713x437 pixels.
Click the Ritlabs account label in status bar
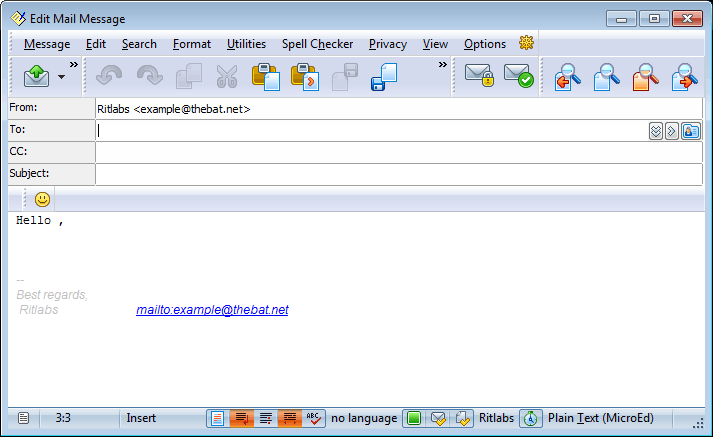click(496, 418)
